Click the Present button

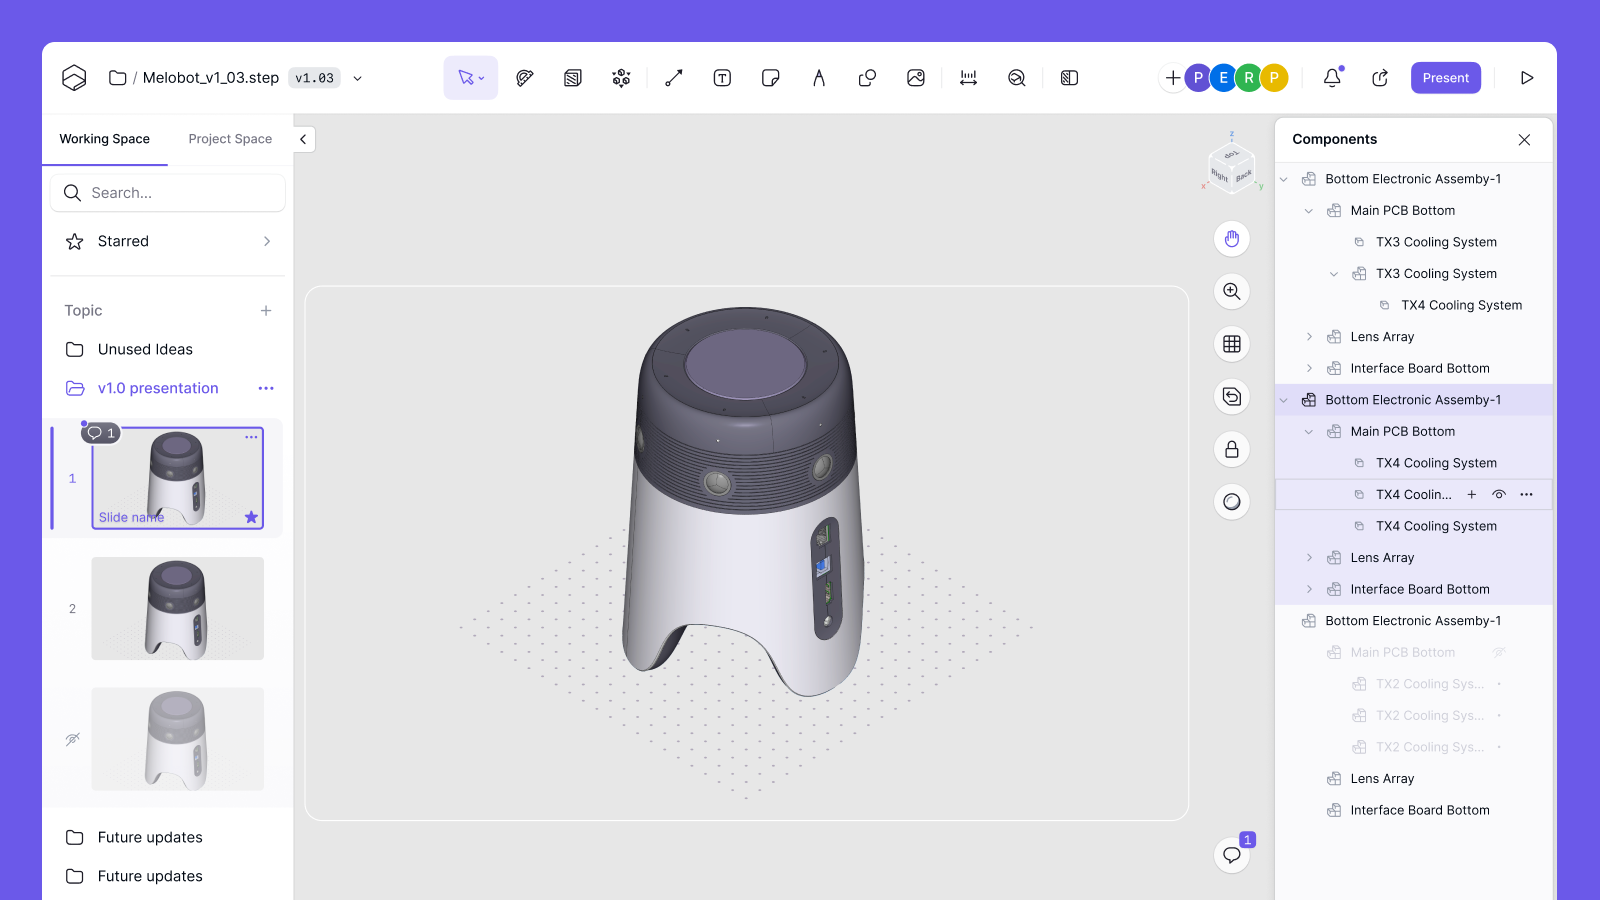click(1445, 78)
